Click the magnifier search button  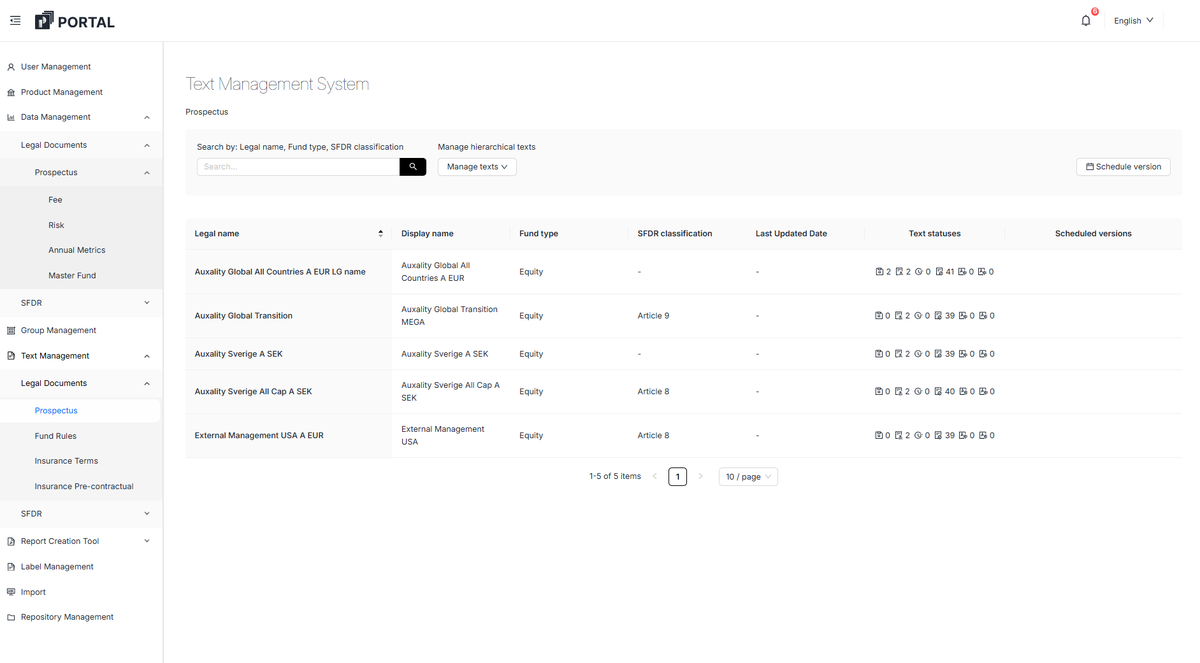[x=413, y=167]
